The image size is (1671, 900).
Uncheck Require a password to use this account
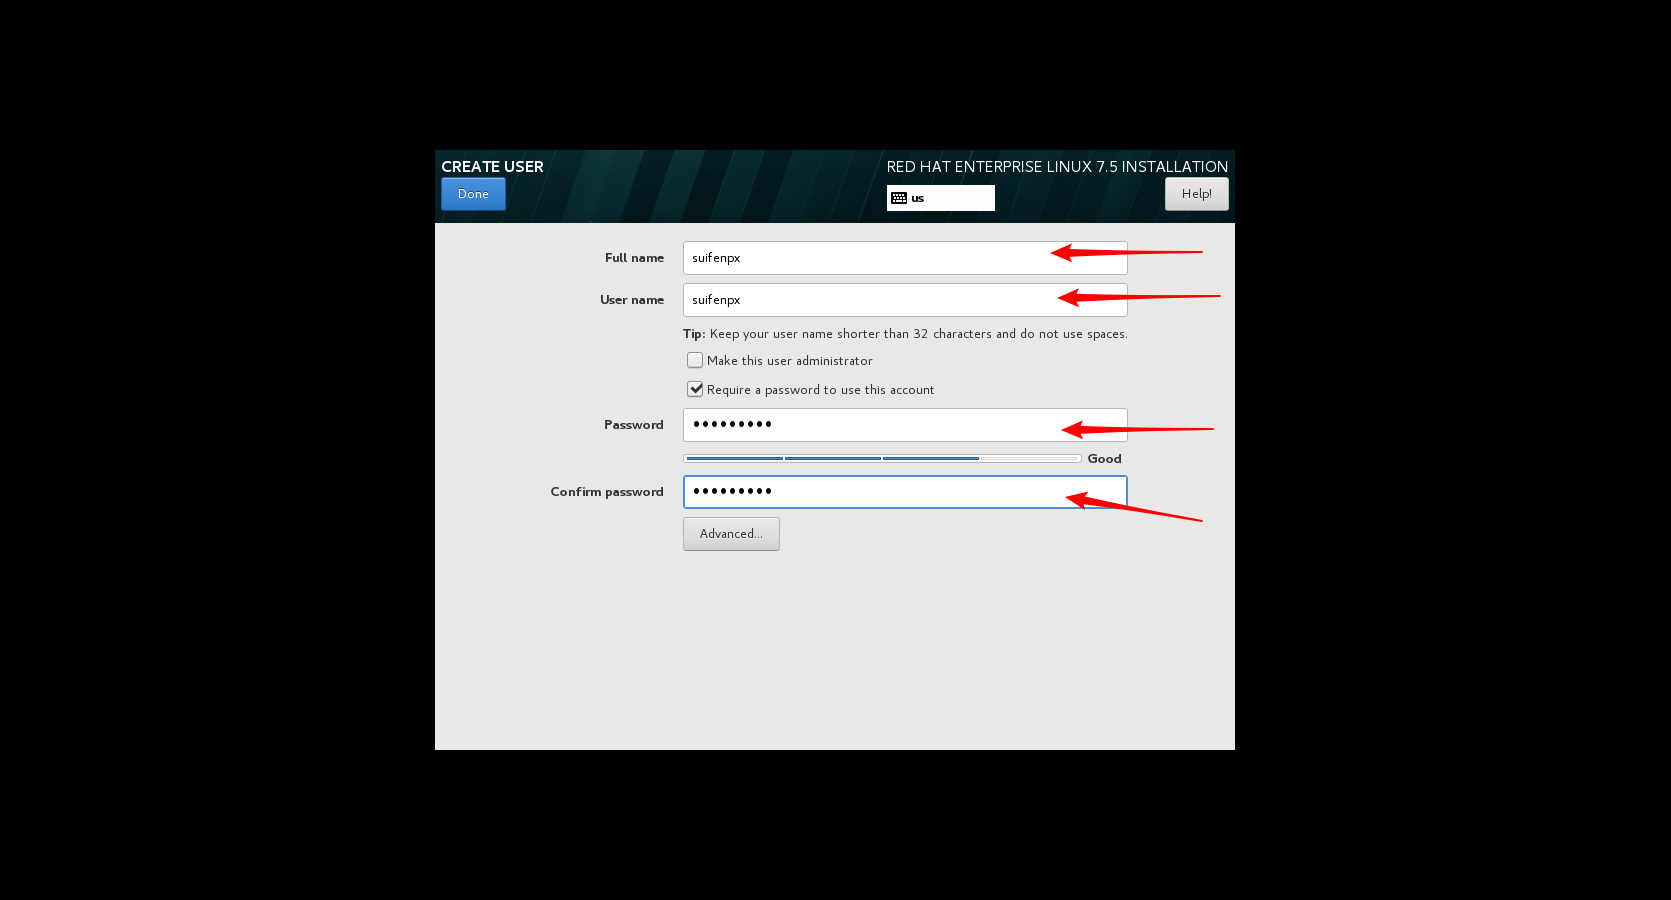pos(695,389)
